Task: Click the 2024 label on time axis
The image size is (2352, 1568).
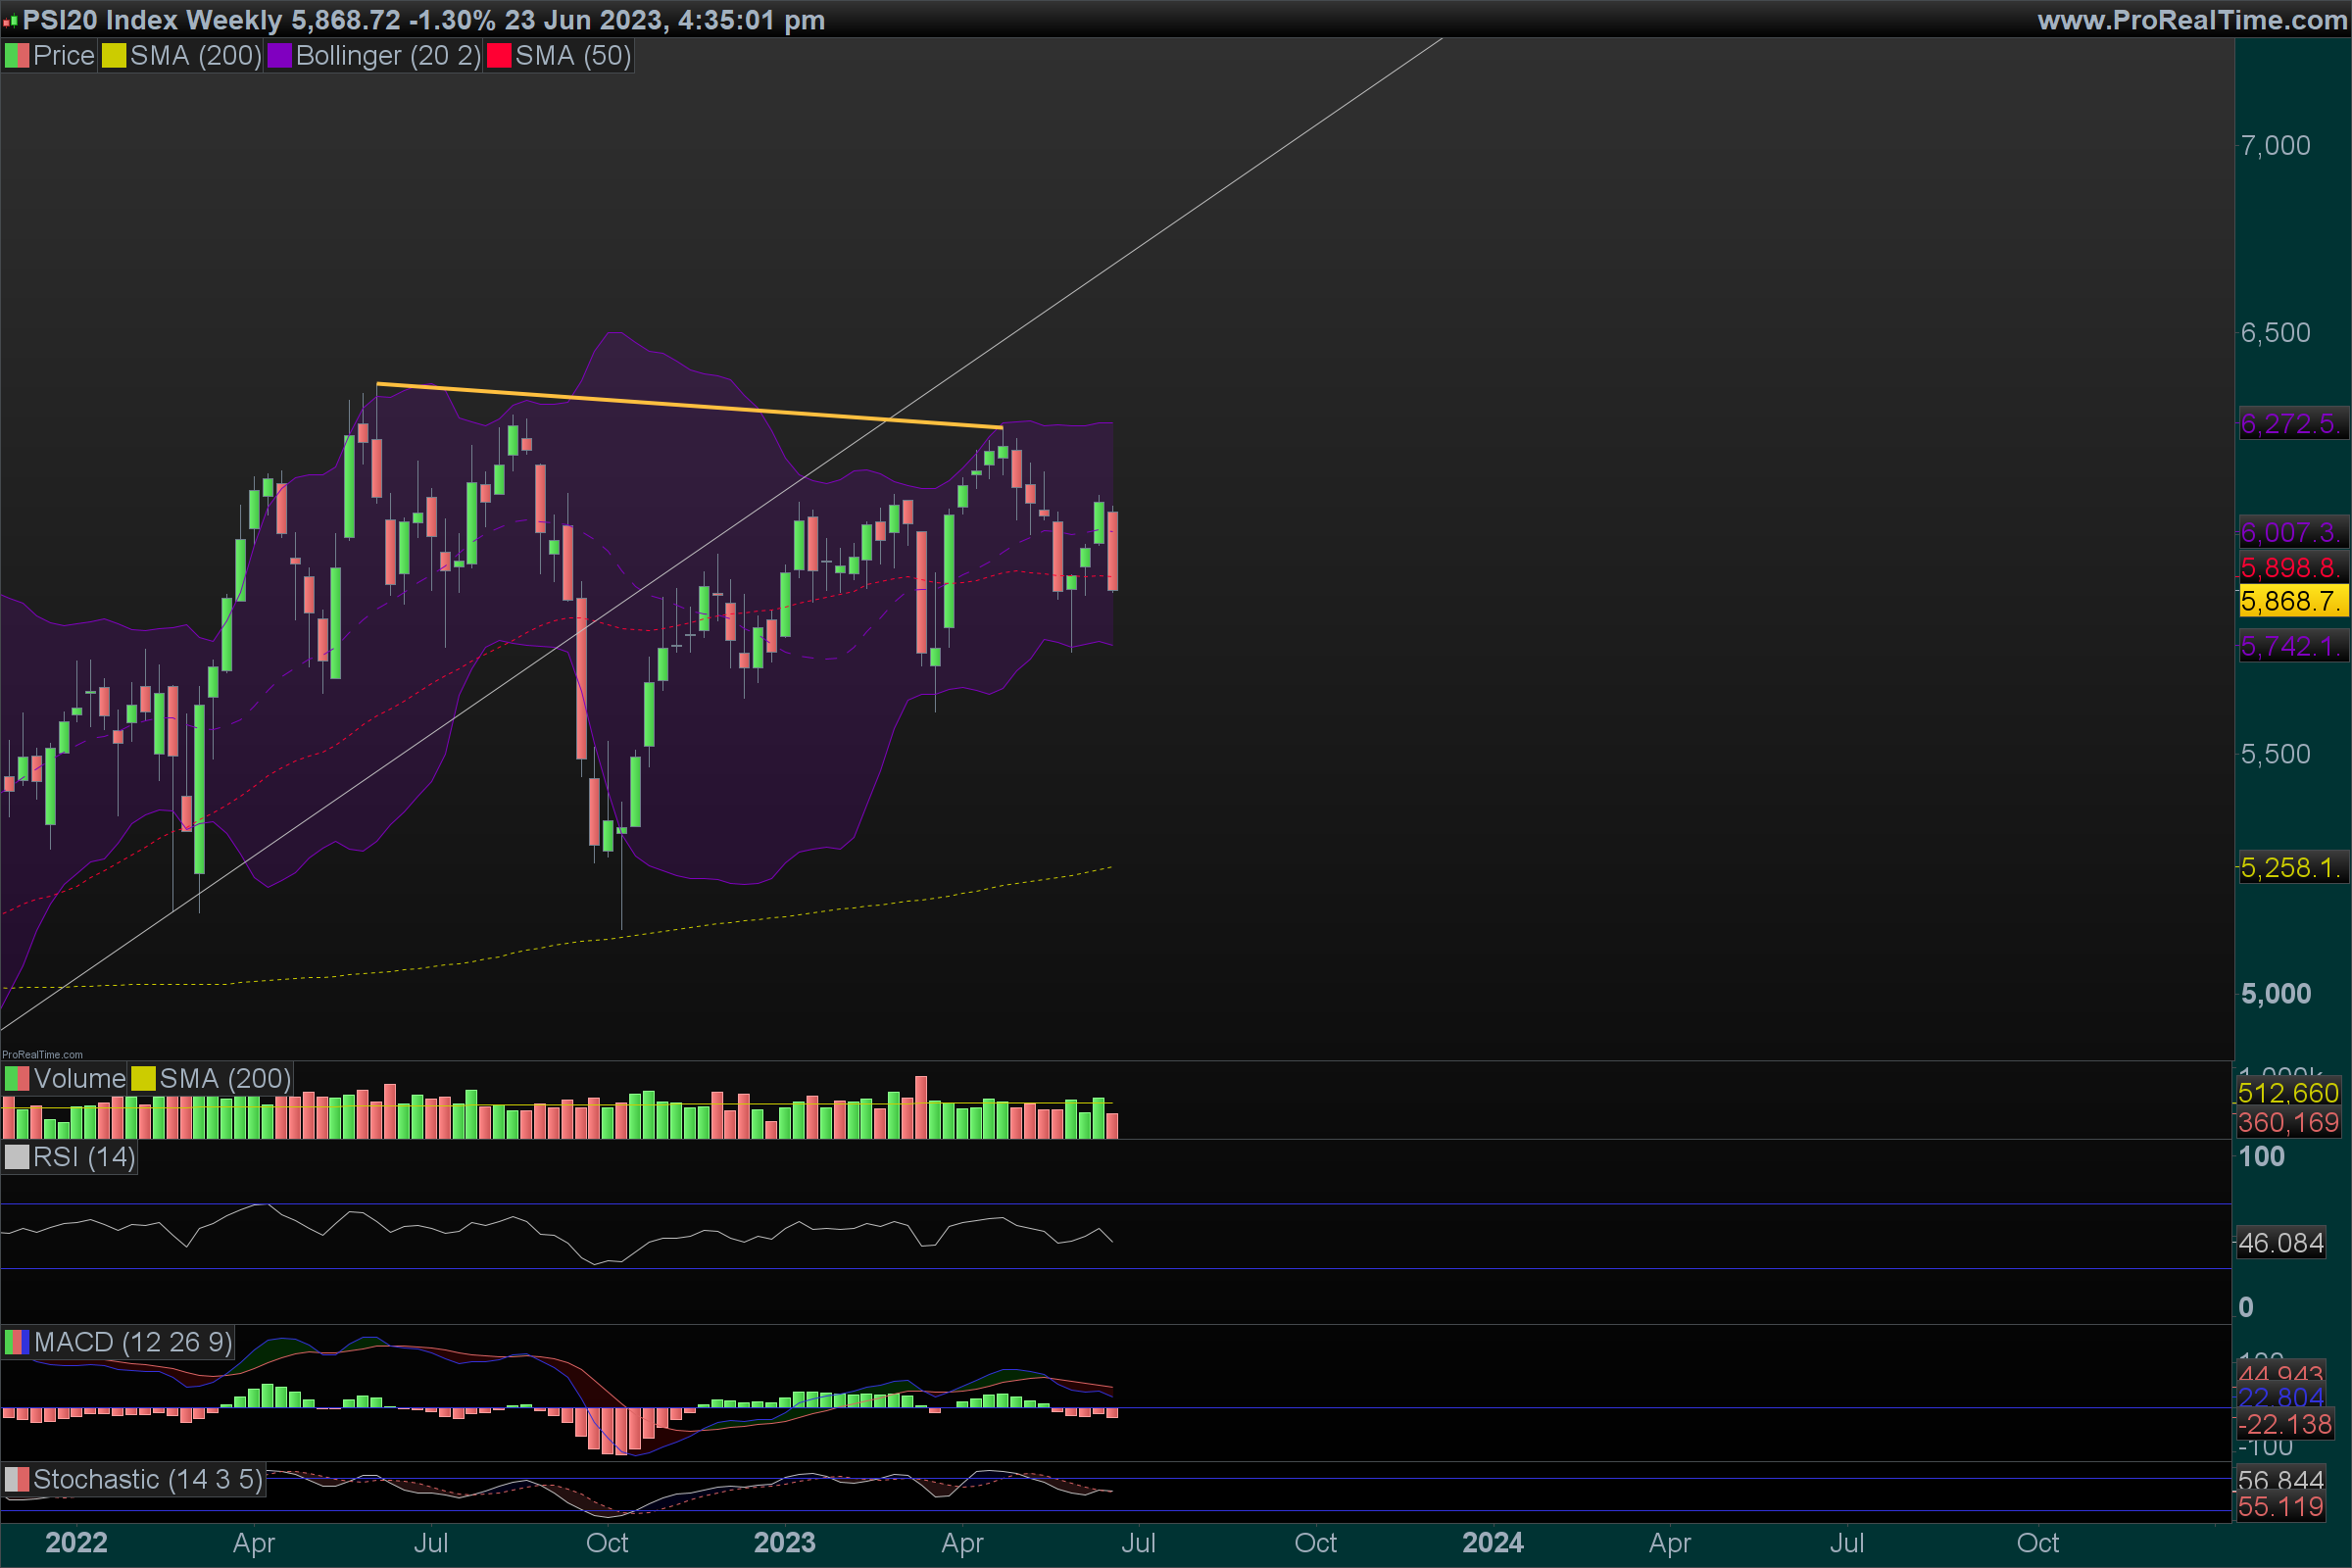Action: pyautogui.click(x=1492, y=1542)
